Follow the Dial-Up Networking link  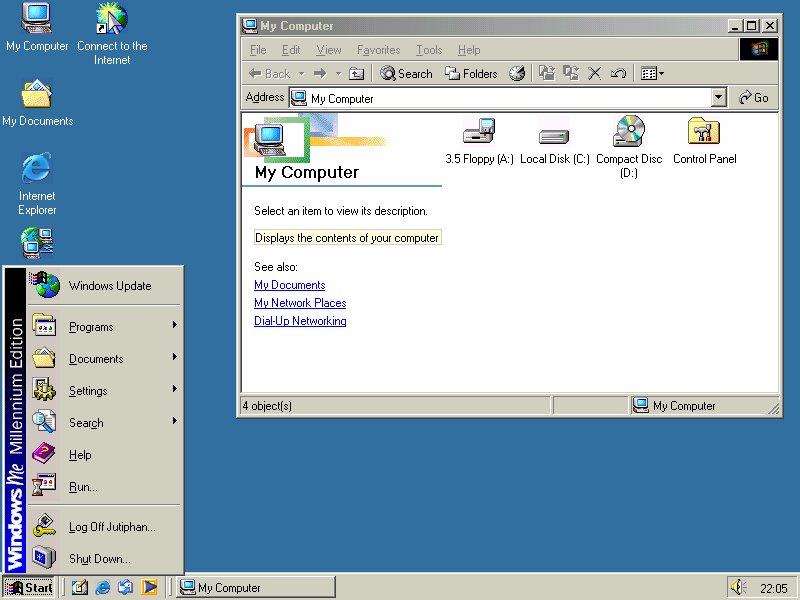[x=300, y=320]
